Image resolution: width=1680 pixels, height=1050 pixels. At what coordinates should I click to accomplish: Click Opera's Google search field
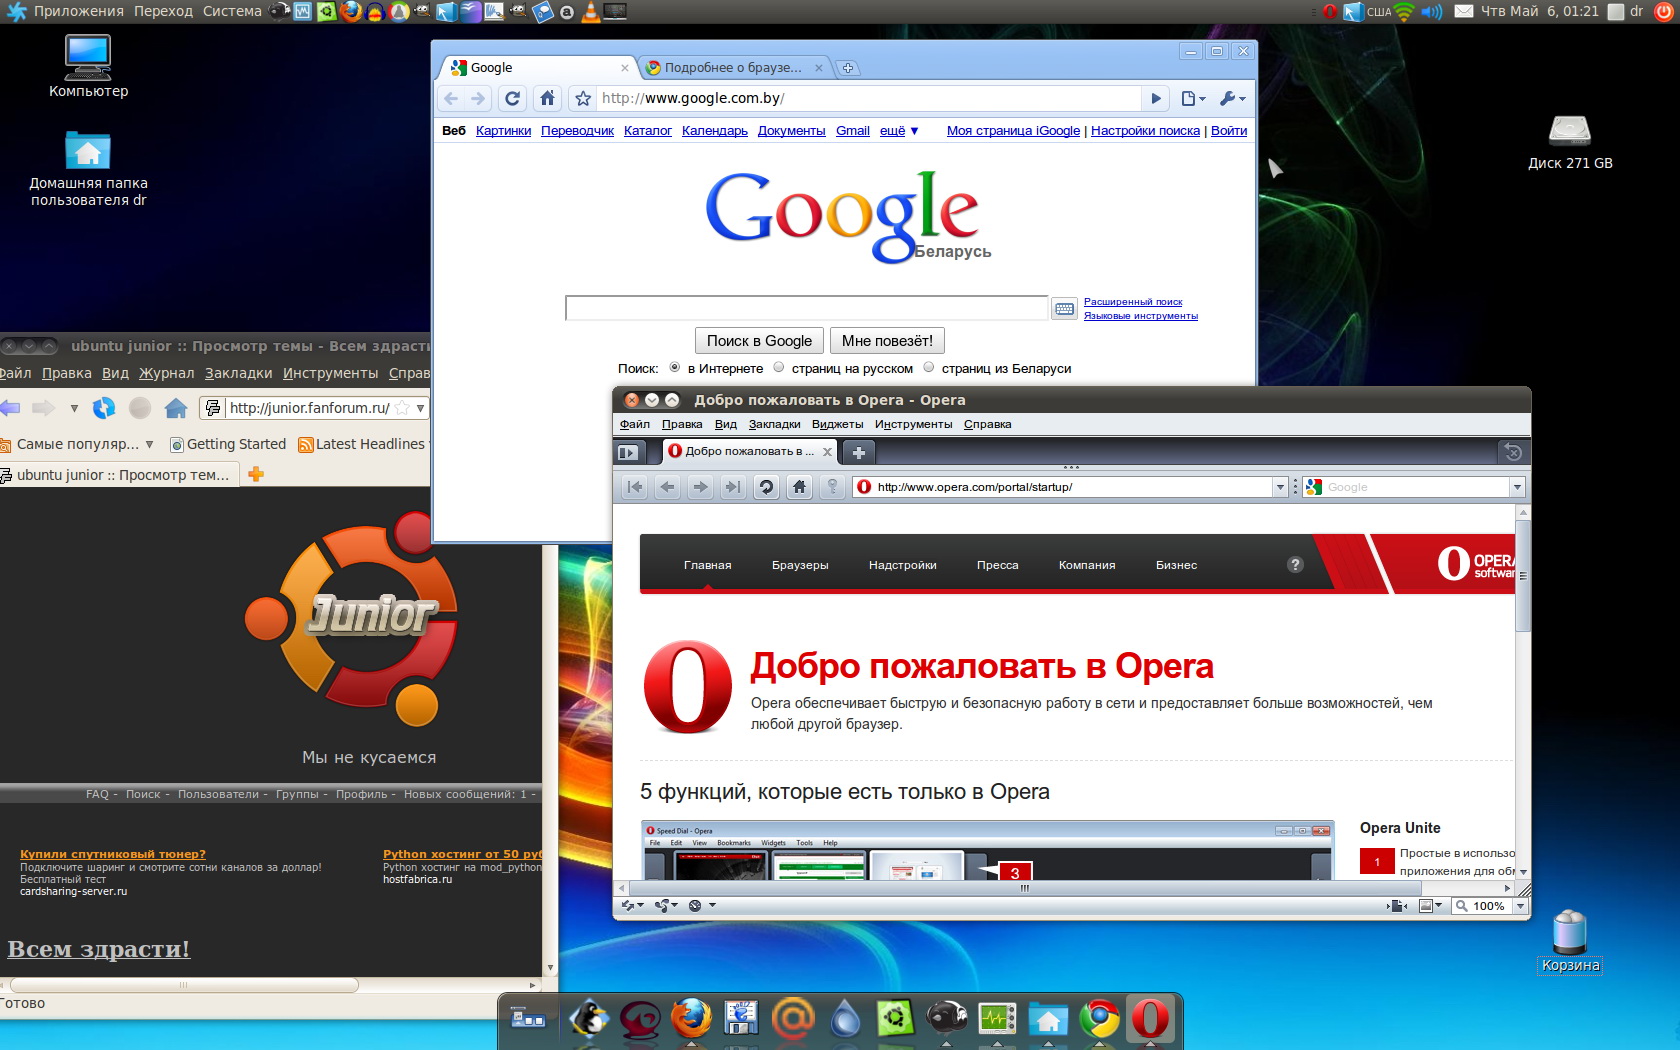pos(1416,487)
